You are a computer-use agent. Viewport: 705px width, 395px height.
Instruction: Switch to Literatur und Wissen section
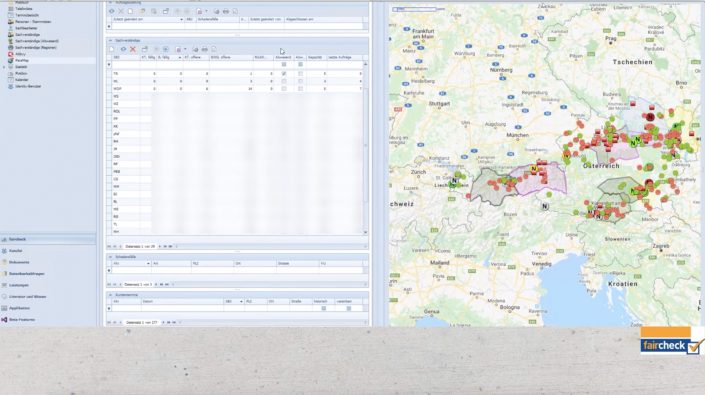(x=27, y=297)
